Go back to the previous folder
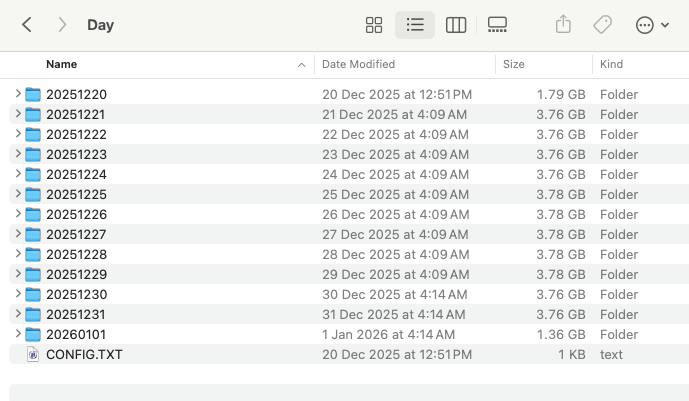689x401 pixels. tap(27, 25)
